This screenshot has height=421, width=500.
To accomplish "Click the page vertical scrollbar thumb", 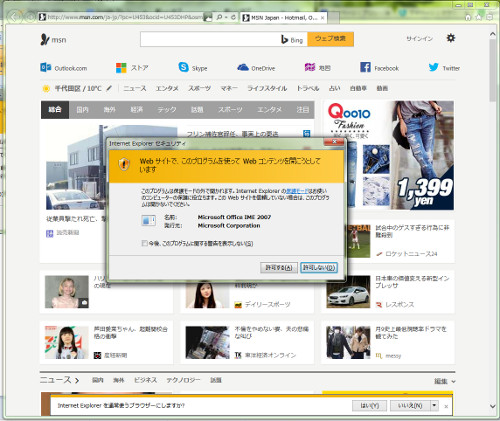I will (x=493, y=70).
